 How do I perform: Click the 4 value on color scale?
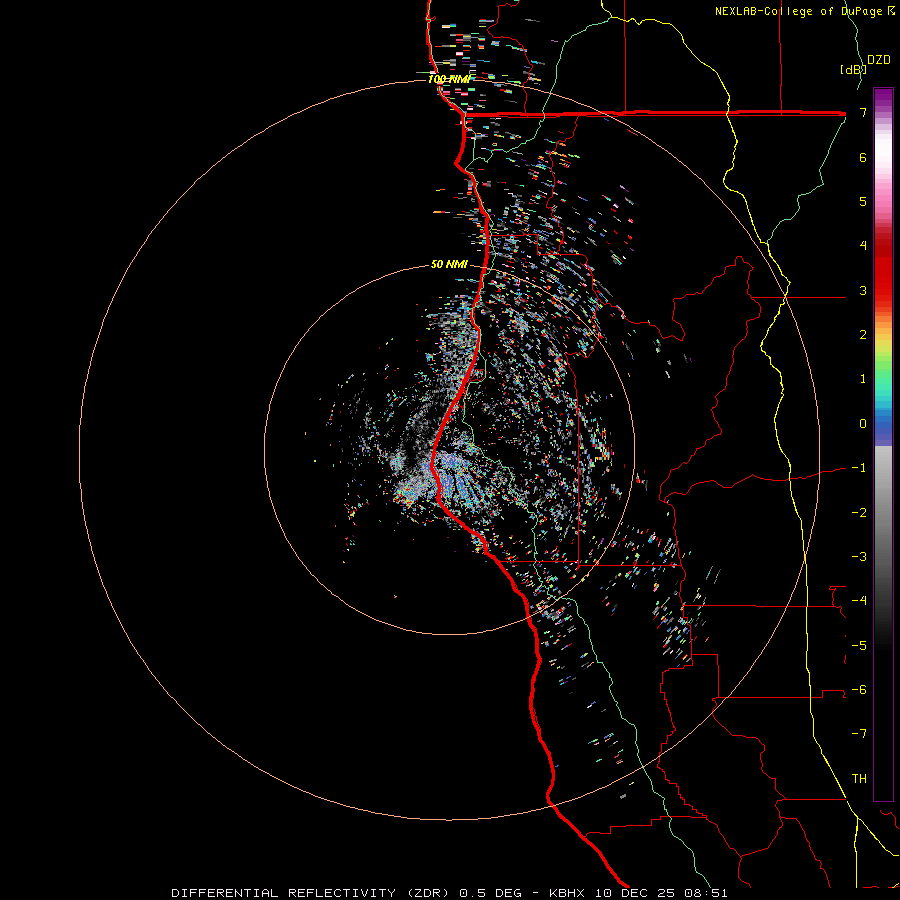tap(863, 246)
